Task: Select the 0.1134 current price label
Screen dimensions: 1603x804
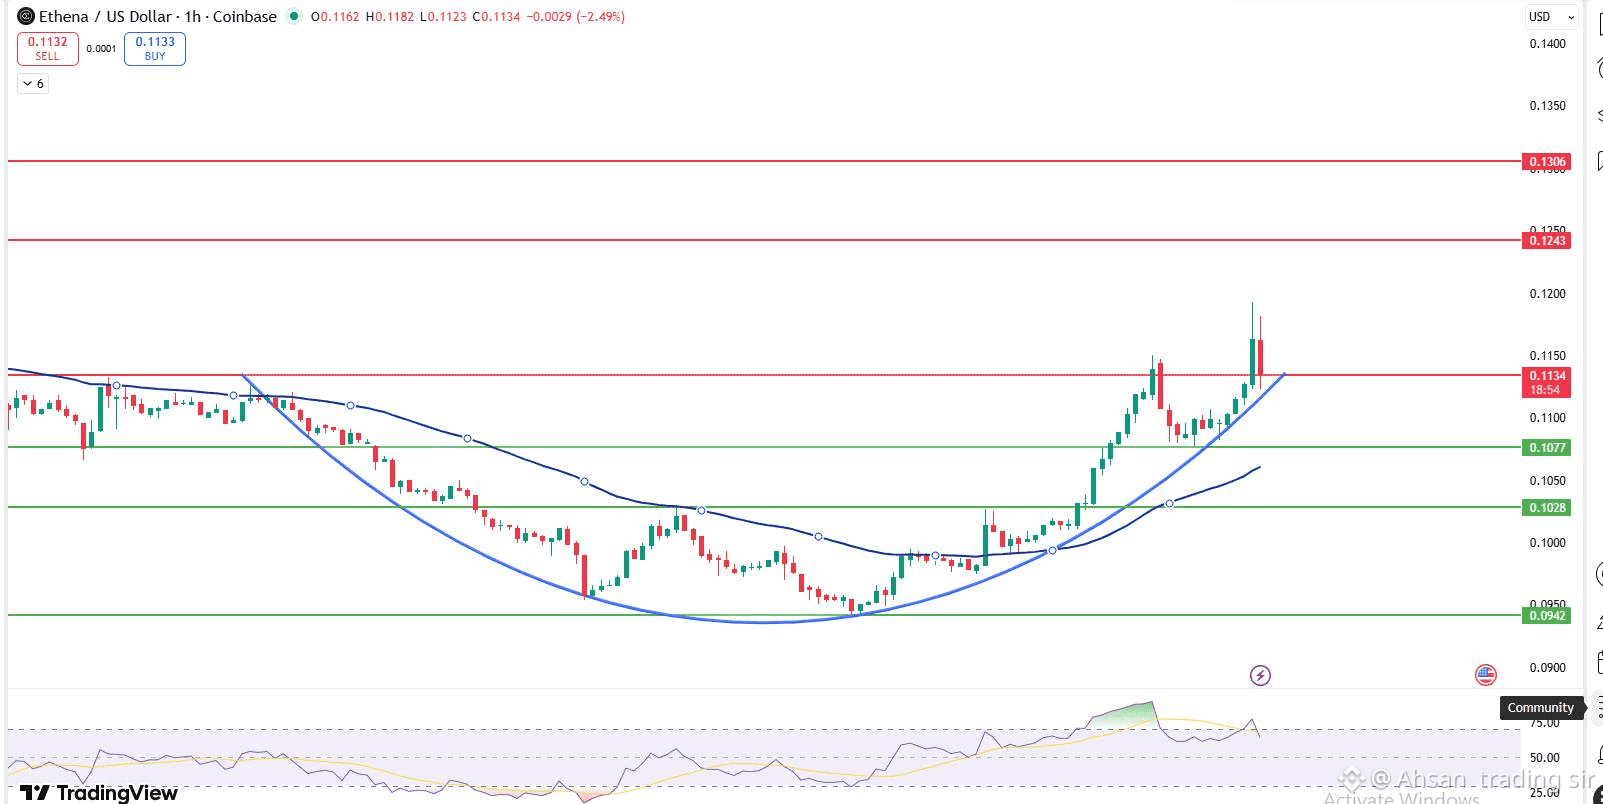Action: coord(1546,382)
